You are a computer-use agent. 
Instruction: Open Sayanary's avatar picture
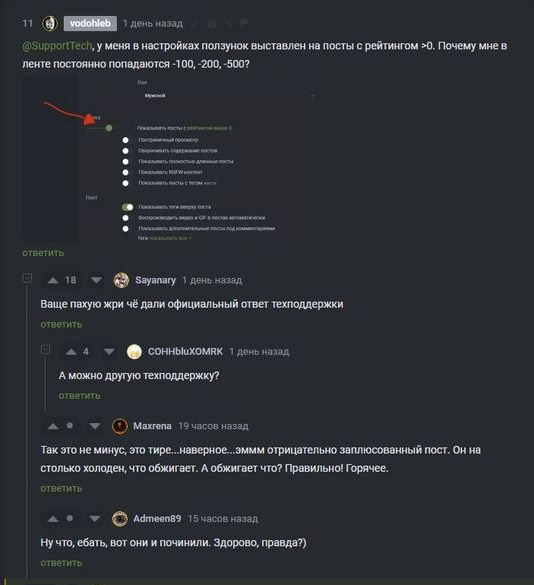pyautogui.click(x=121, y=280)
